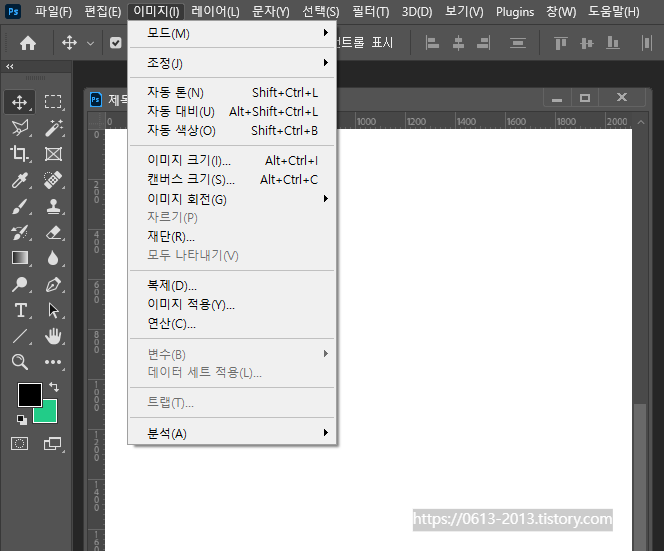Viewport: 664px width, 551px height.
Task: Click the Home button in options bar
Action: 28,43
